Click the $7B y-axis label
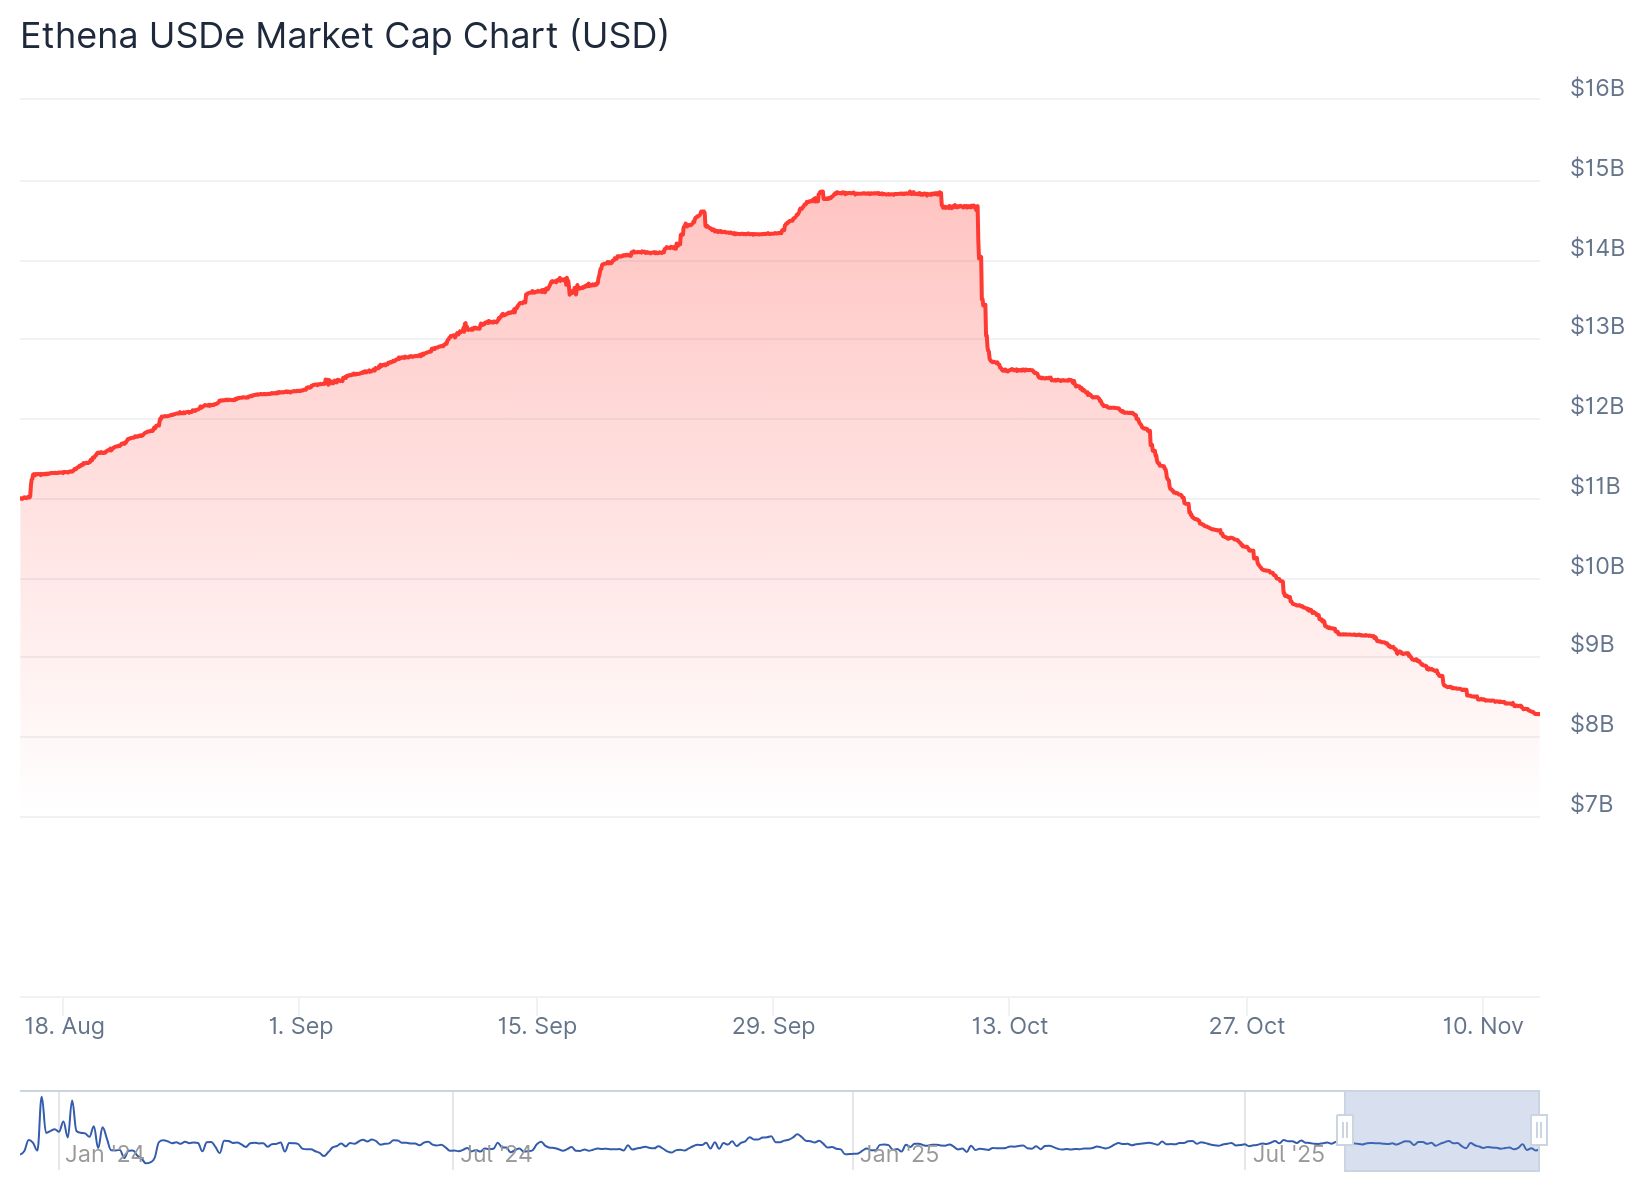1644x1200 pixels. point(1591,804)
